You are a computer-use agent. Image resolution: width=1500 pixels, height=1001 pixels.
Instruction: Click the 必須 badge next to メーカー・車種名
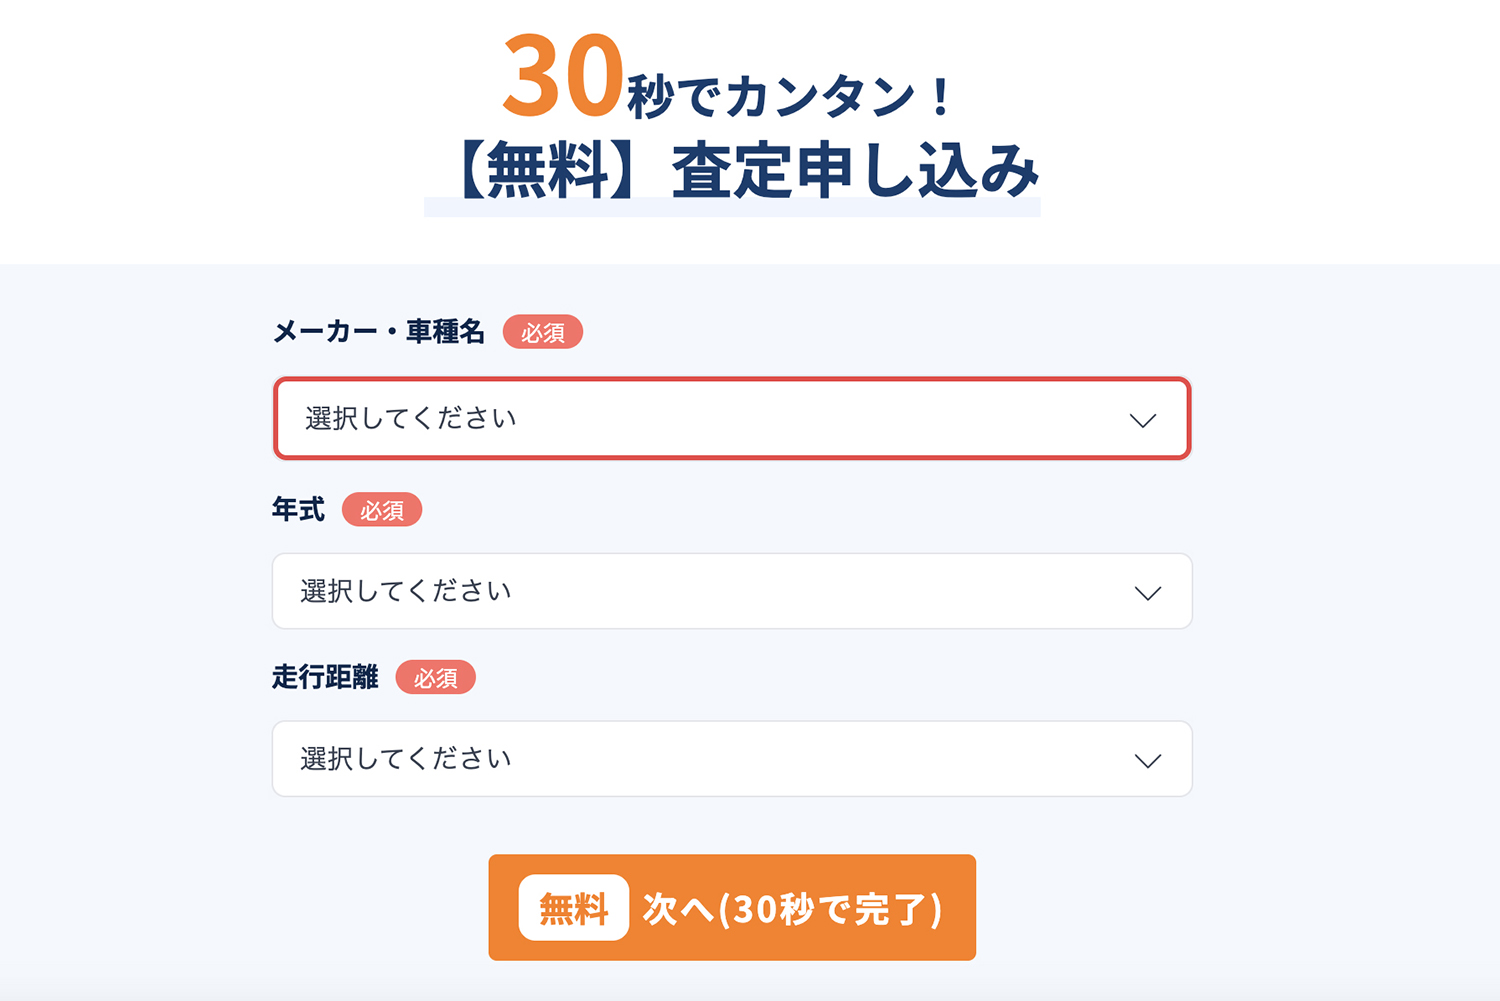coord(543,331)
